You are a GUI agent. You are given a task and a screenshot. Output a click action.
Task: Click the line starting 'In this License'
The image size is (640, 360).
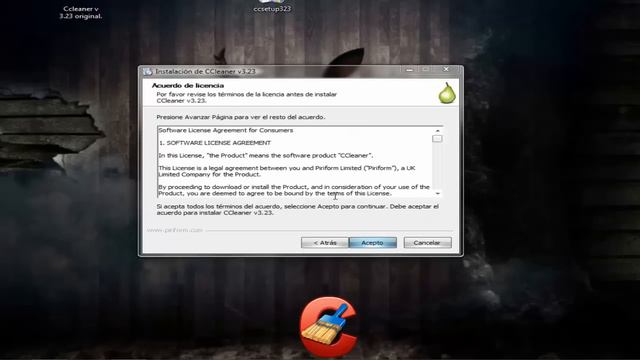[266, 156]
